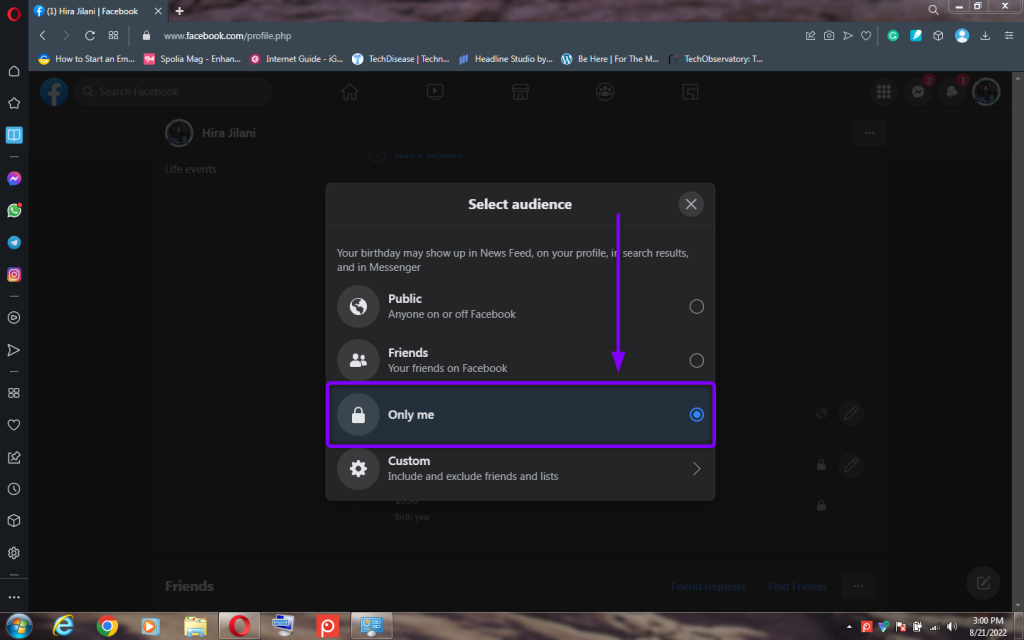Expand the Custom audience option

coord(697,469)
